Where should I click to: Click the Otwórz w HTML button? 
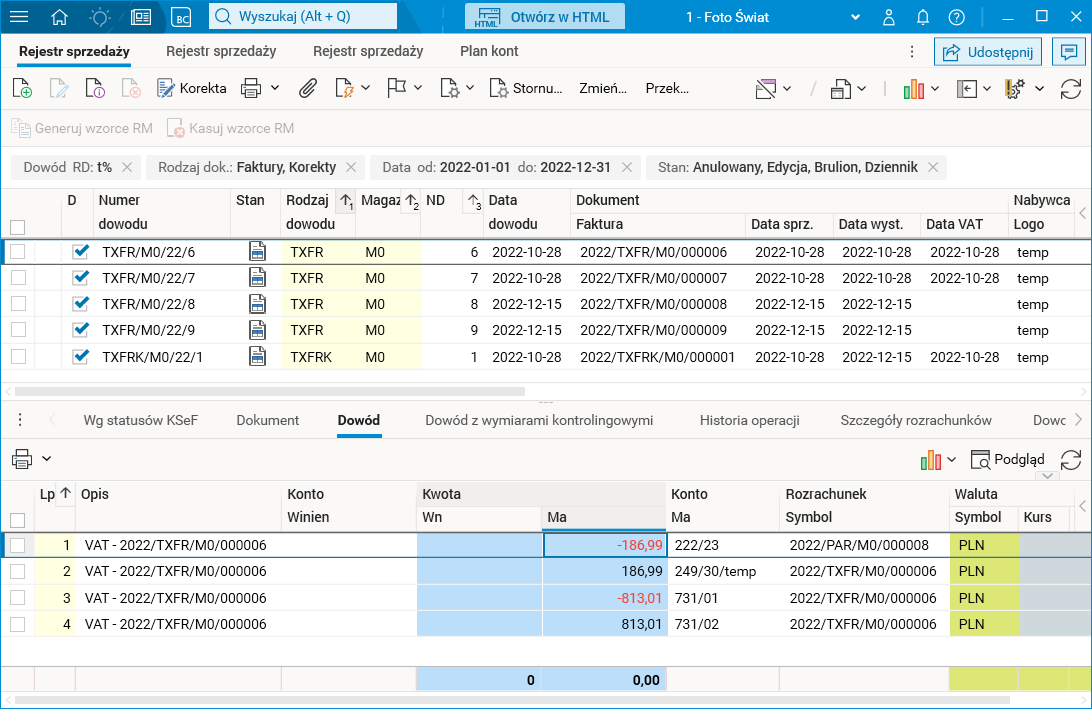[x=544, y=16]
